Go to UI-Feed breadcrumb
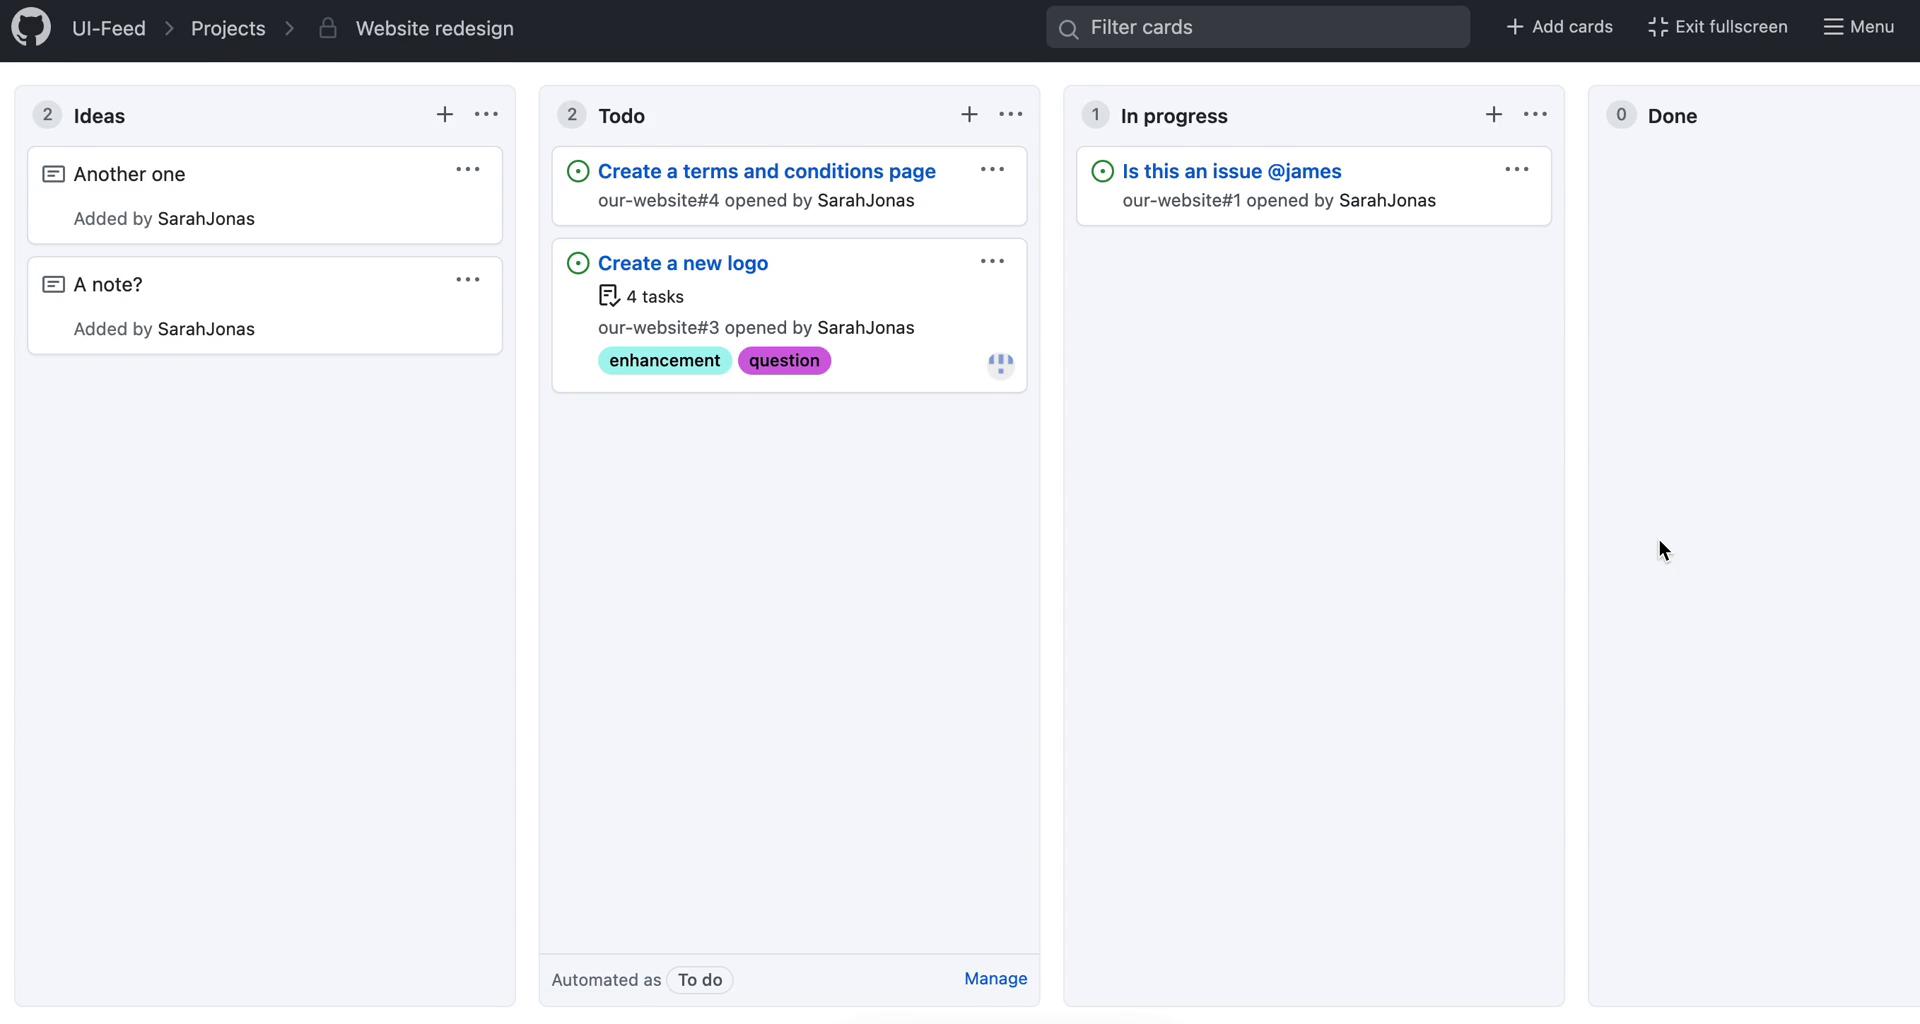1920x1024 pixels. tap(109, 28)
